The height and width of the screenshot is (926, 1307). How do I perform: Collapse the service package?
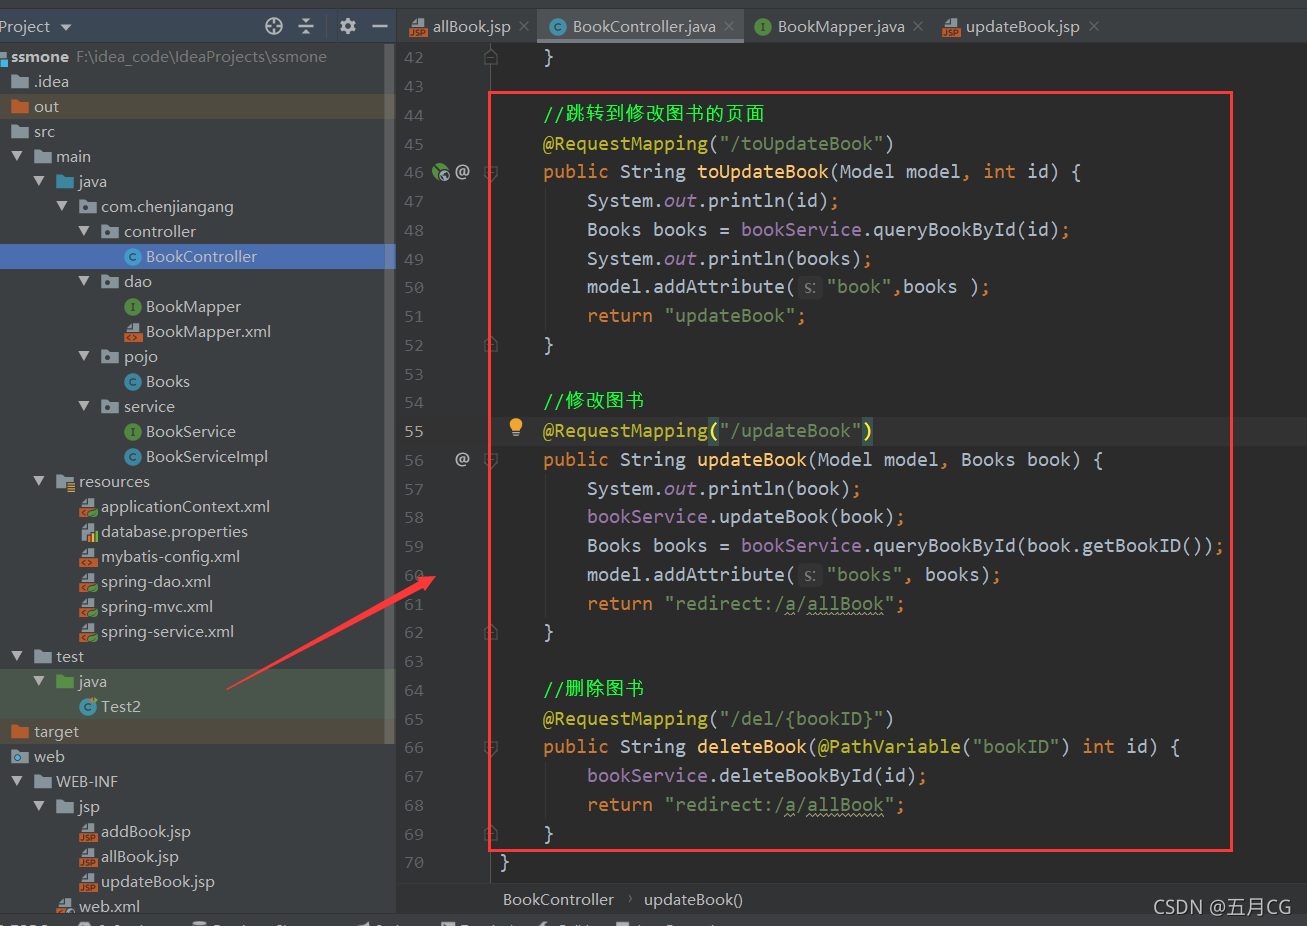[84, 406]
